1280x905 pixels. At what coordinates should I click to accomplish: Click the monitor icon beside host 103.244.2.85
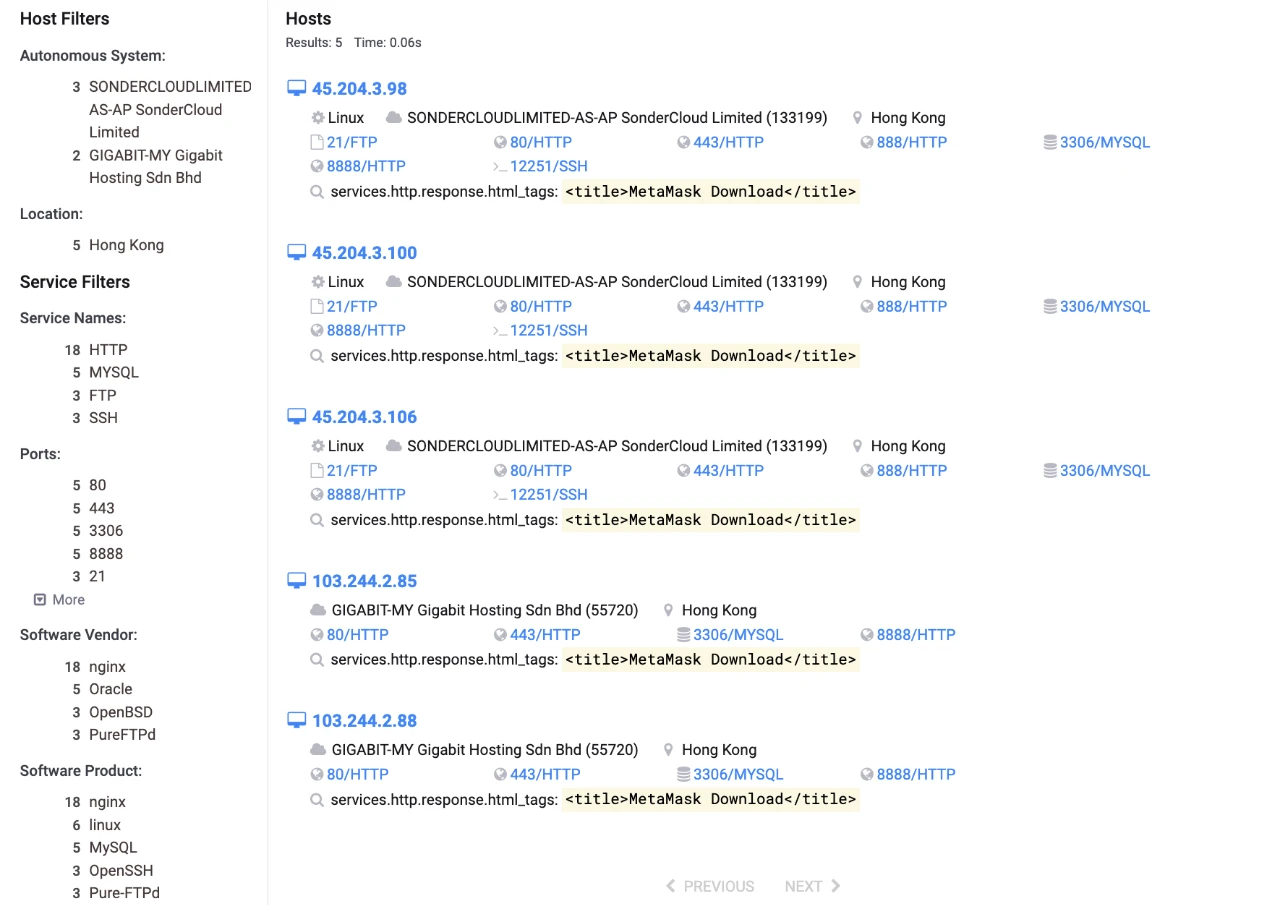(296, 581)
